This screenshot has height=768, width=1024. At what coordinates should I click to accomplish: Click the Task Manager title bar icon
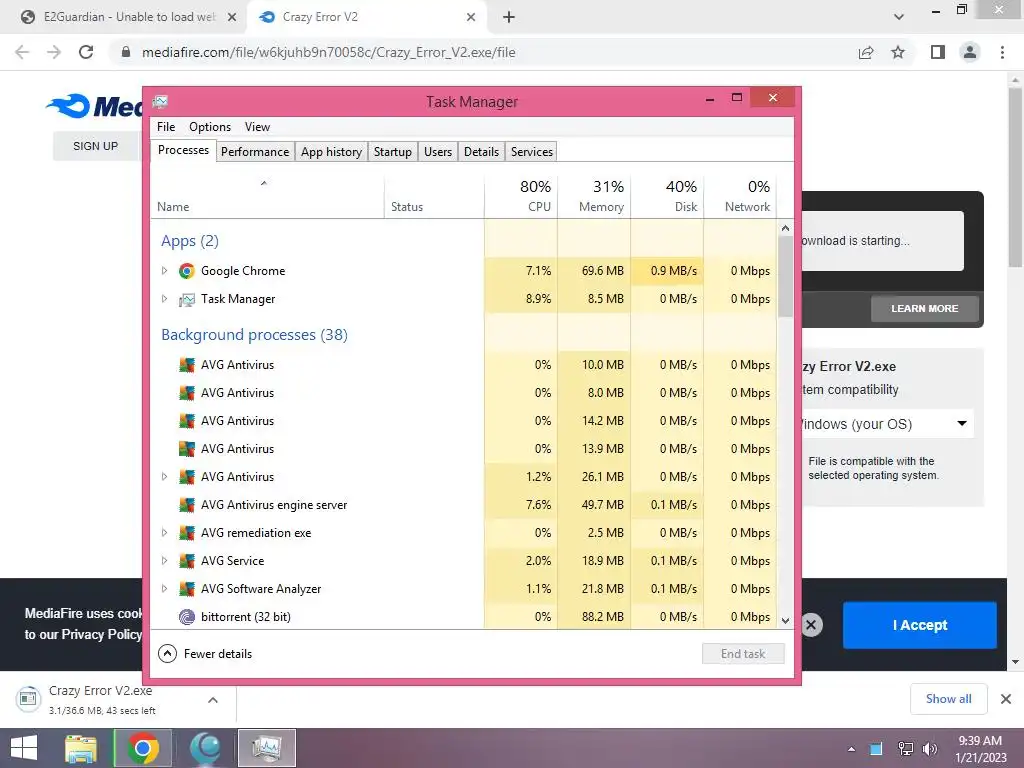161,101
